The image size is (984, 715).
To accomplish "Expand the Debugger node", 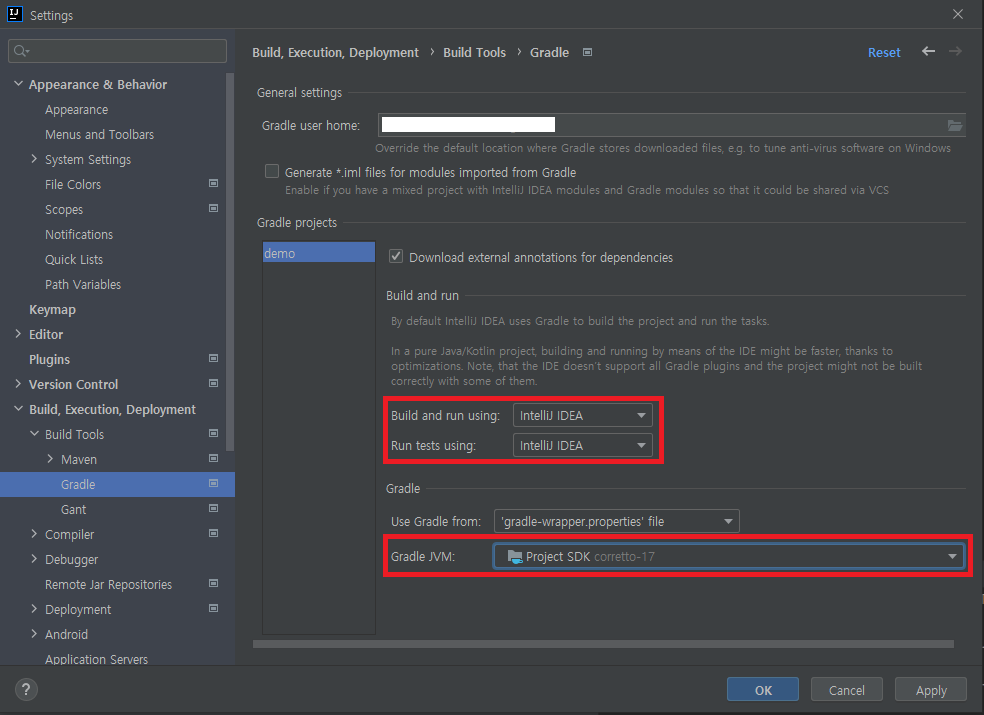I will (35, 559).
